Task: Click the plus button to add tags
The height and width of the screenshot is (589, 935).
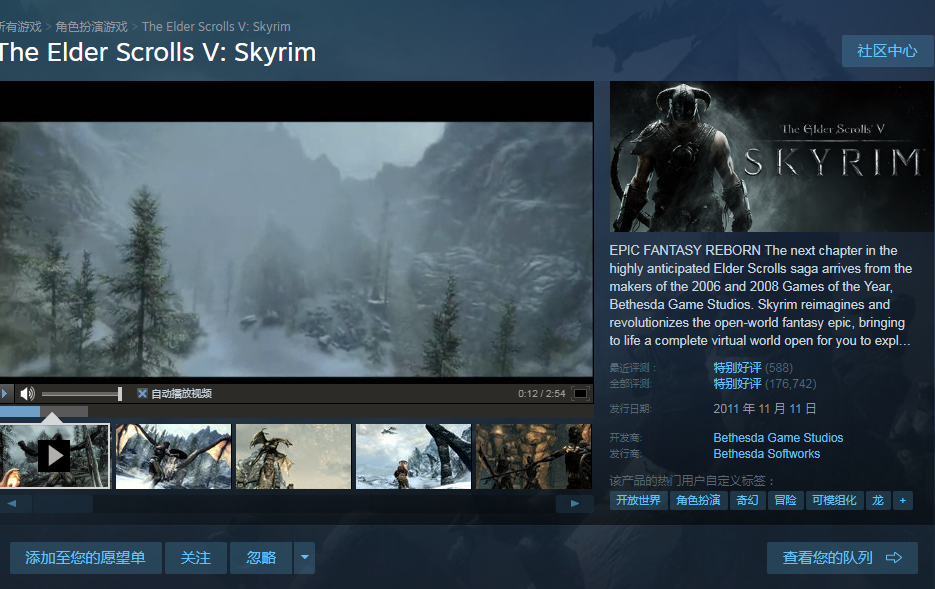Action: pos(903,500)
